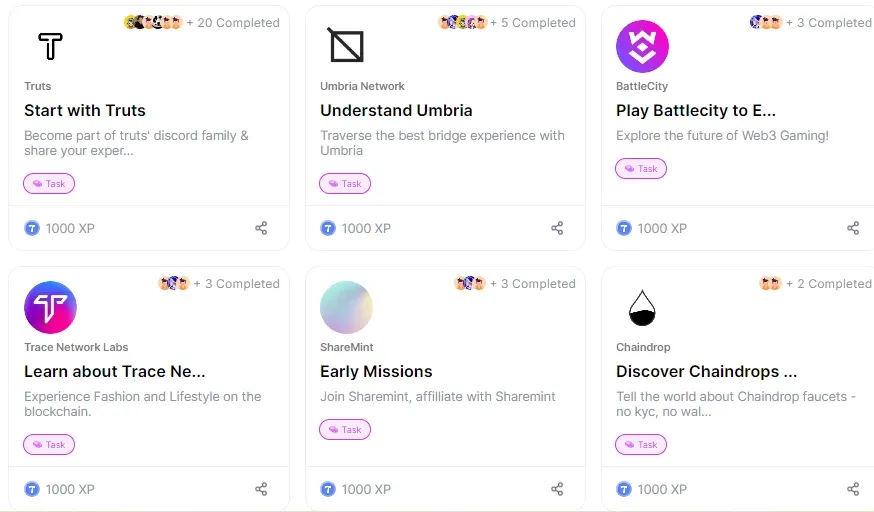
Task: Click the purple BattleCity logo
Action: pos(642,46)
